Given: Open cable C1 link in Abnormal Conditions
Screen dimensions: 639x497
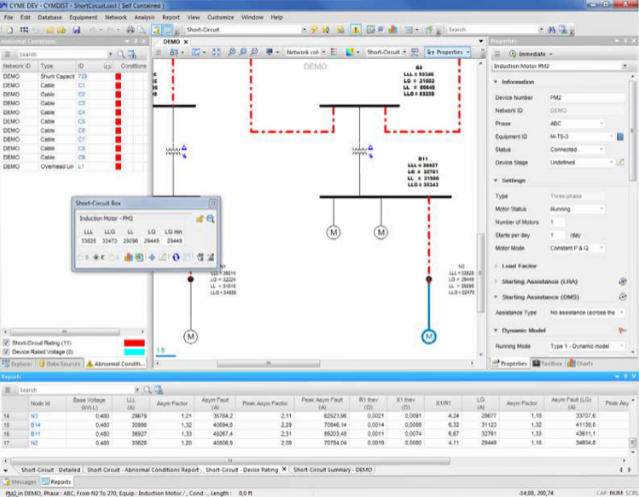Looking at the screenshot, I should click(81, 86).
